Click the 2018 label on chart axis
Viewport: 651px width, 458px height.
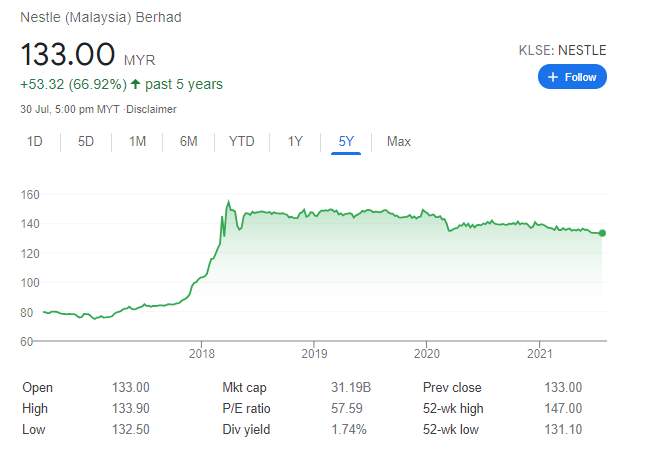coord(202,354)
